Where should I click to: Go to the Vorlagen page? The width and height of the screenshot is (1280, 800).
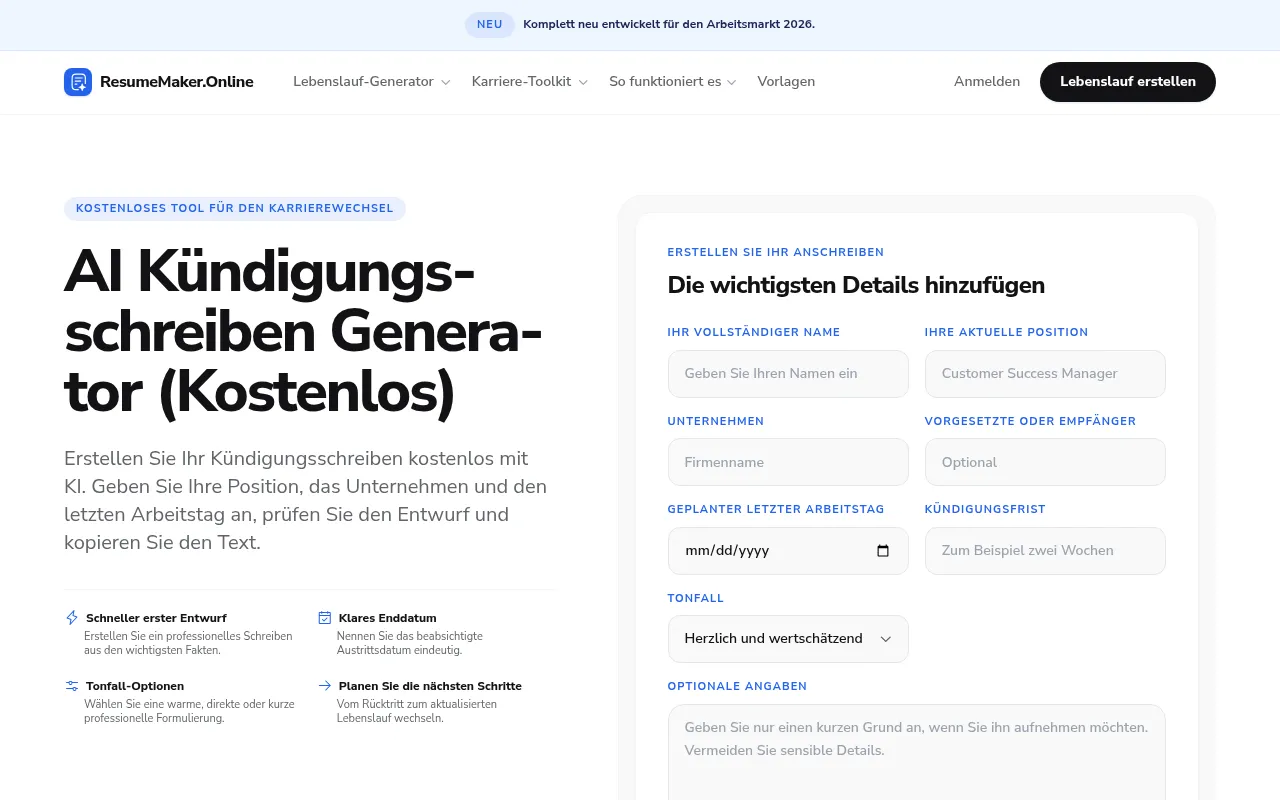pos(786,82)
